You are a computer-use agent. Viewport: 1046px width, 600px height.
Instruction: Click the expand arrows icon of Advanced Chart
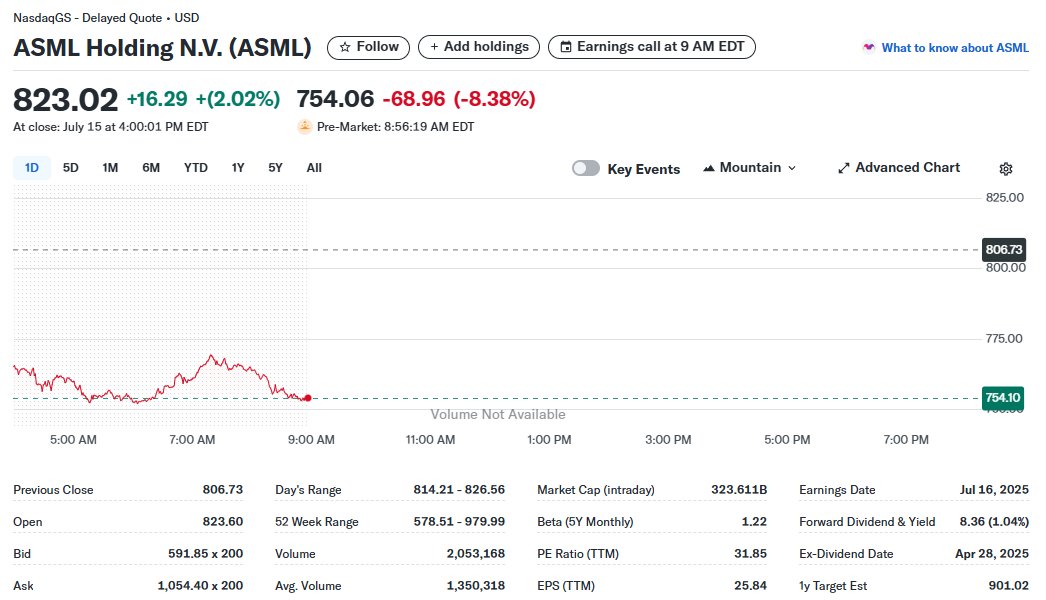point(844,168)
